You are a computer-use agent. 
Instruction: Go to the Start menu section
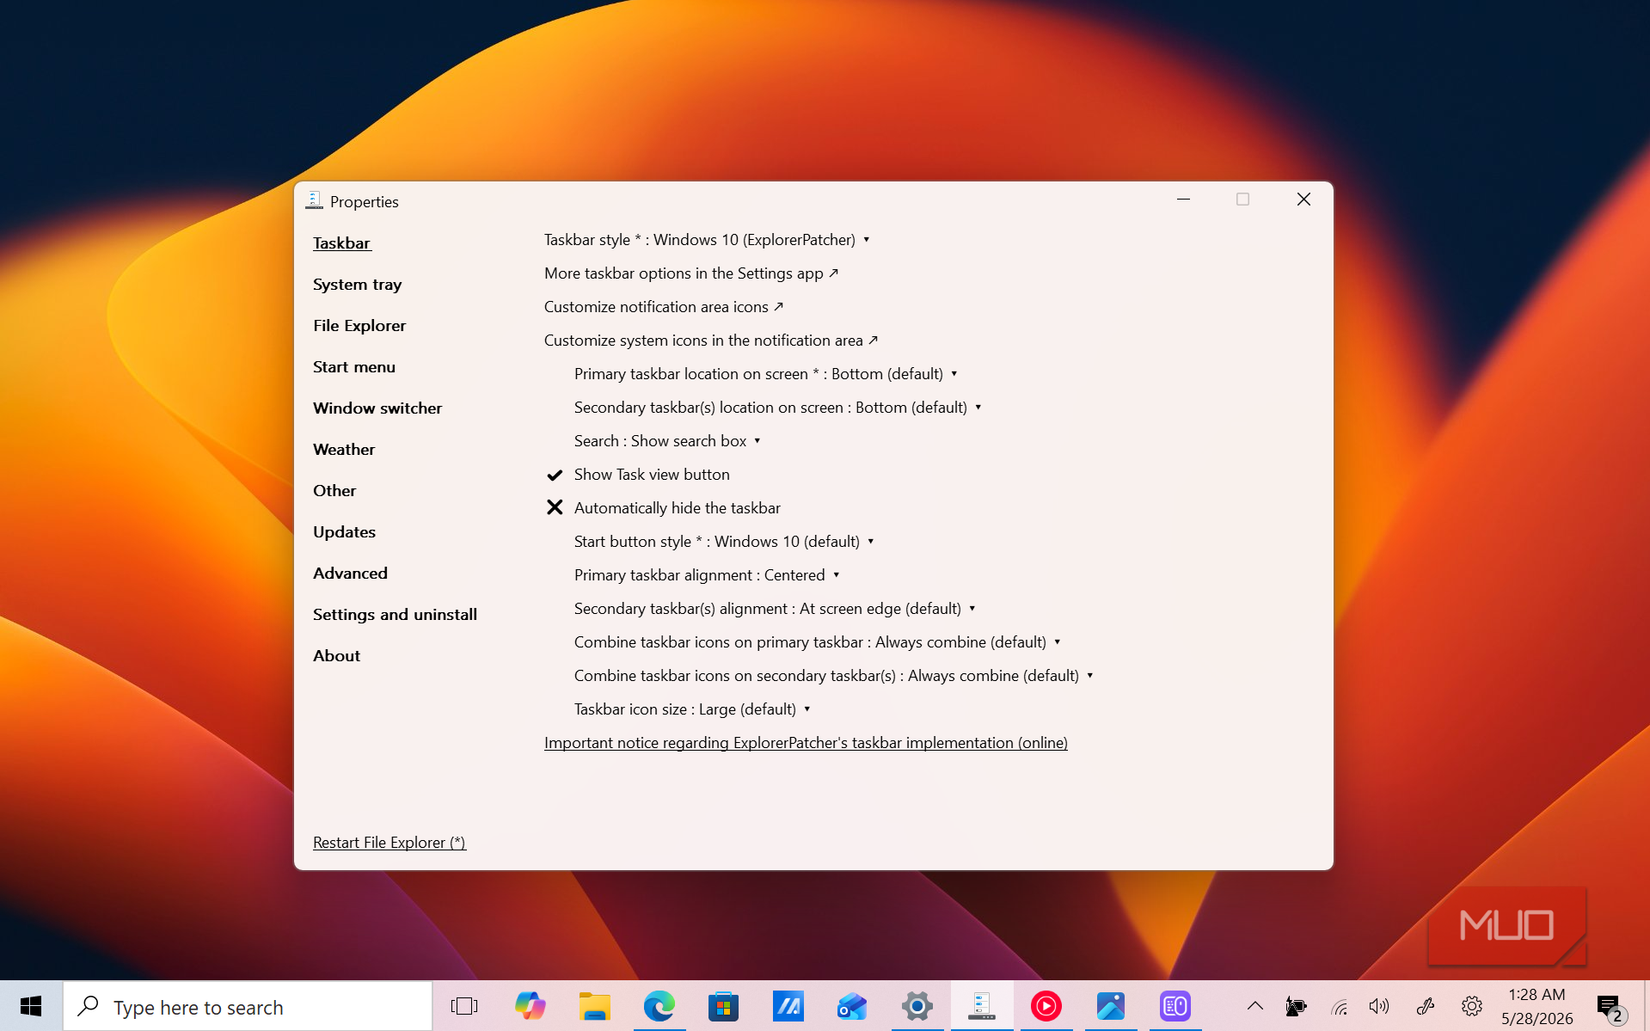[x=354, y=367]
